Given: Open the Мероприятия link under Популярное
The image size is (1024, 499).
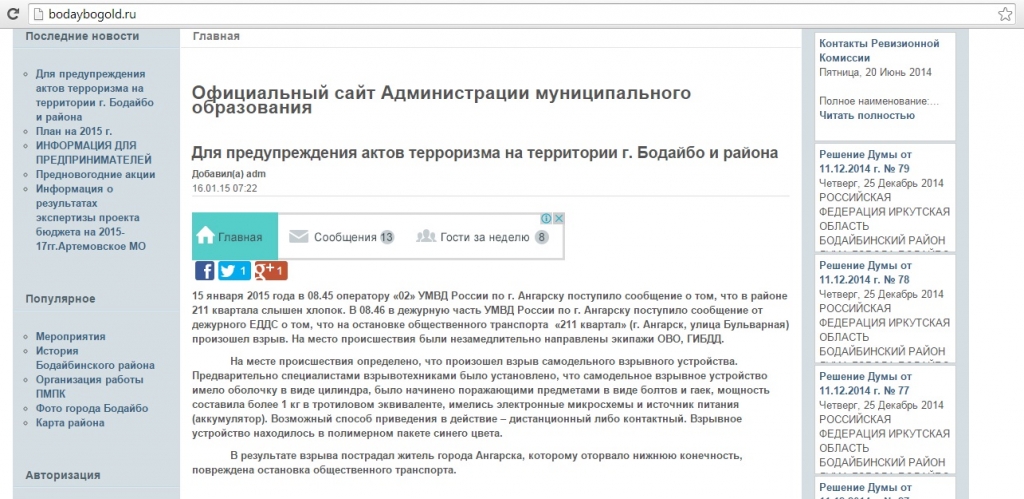Looking at the screenshot, I should coord(71,336).
